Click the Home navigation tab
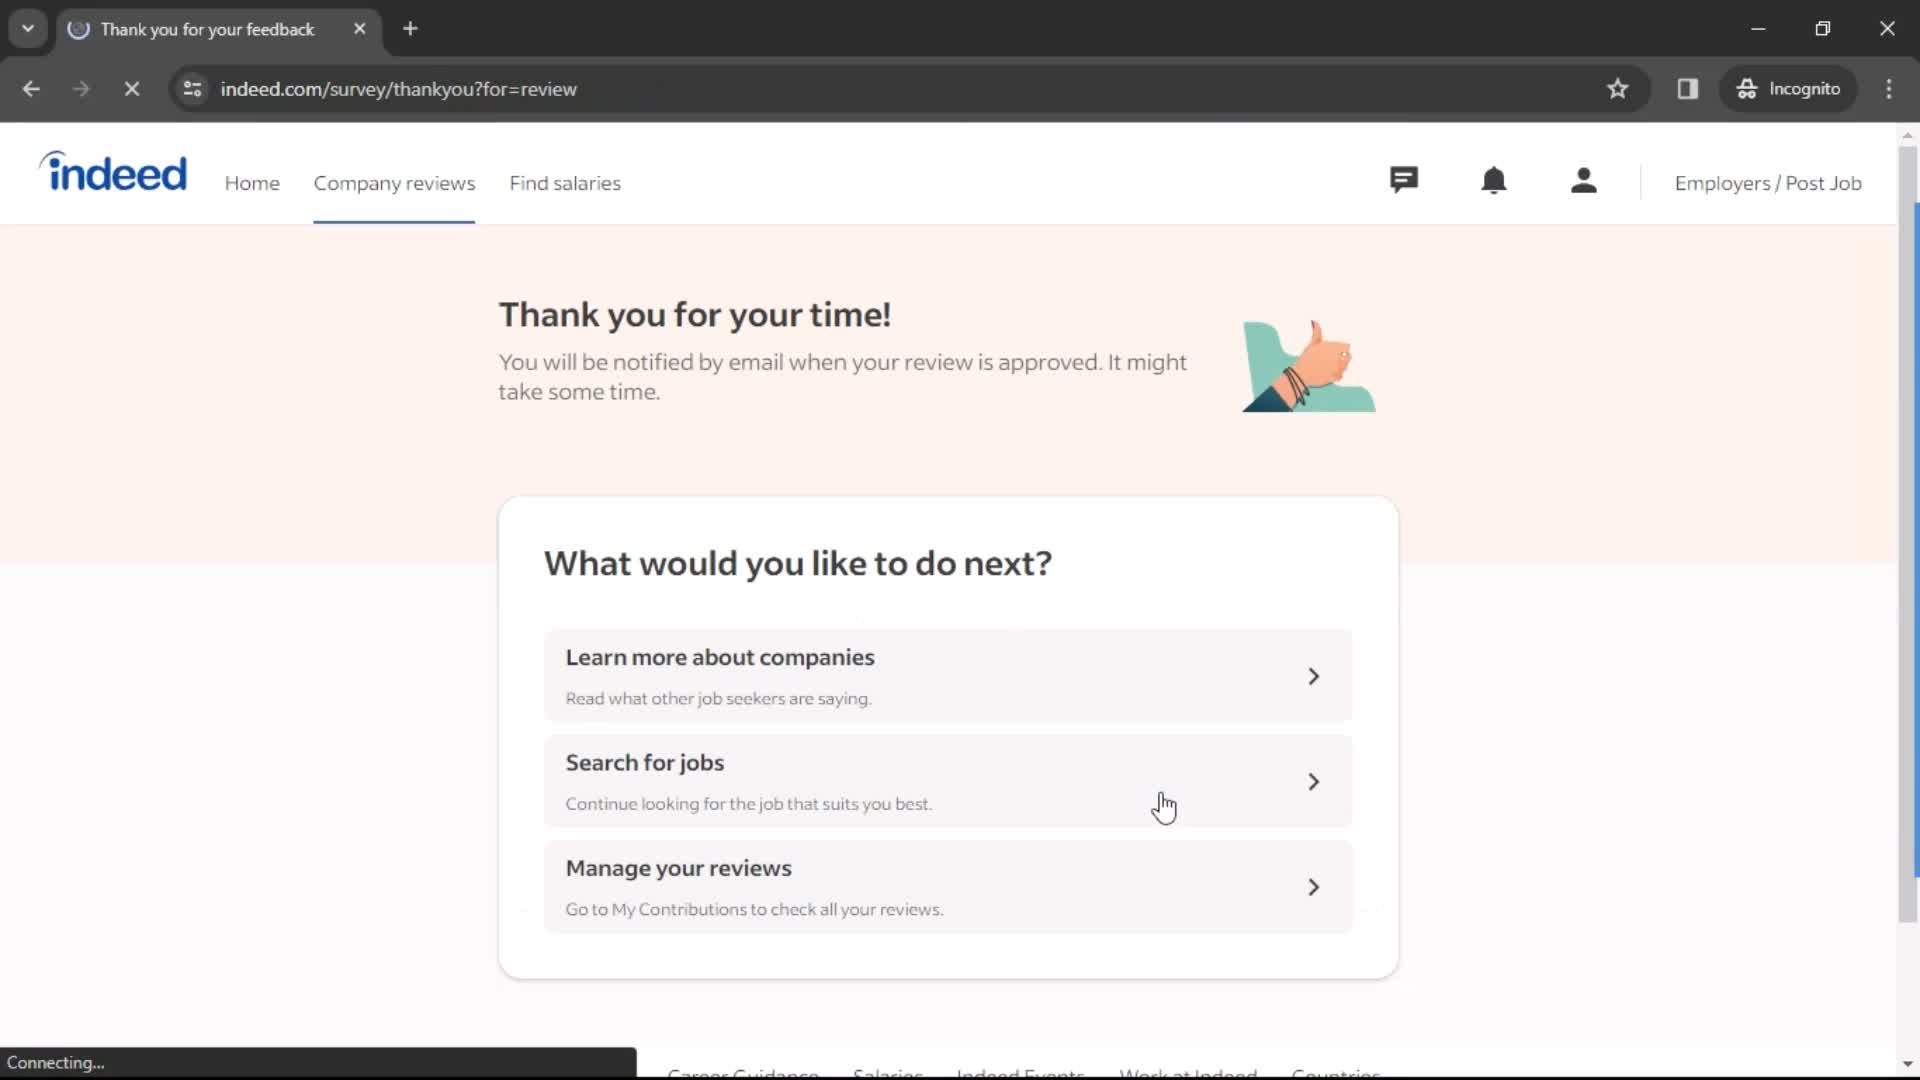1920x1080 pixels. tap(252, 183)
